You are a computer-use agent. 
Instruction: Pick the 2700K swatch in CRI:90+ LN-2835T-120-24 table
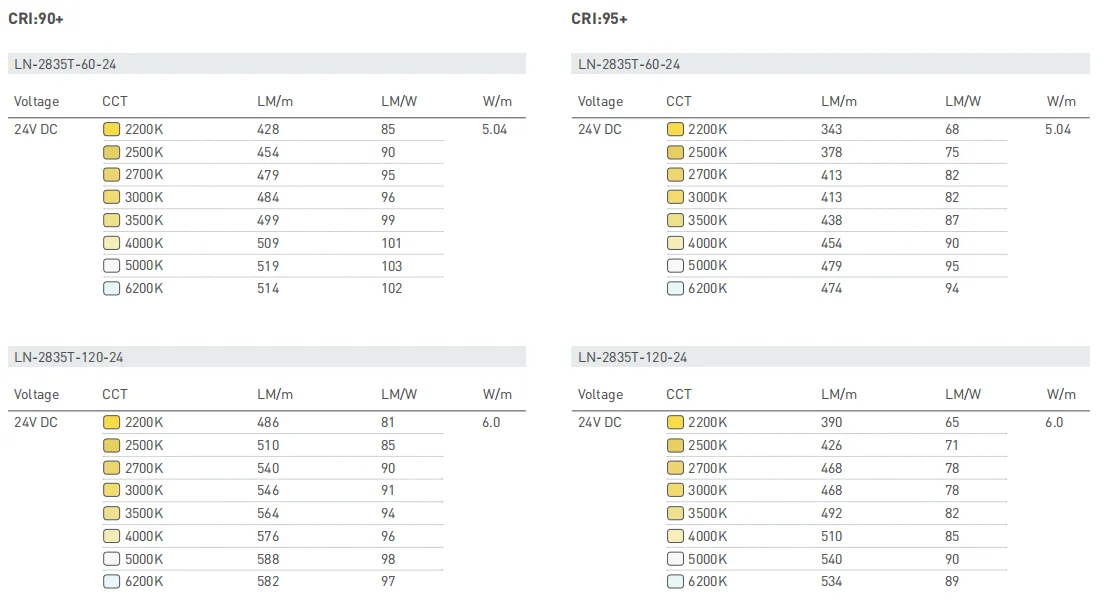[x=111, y=468]
